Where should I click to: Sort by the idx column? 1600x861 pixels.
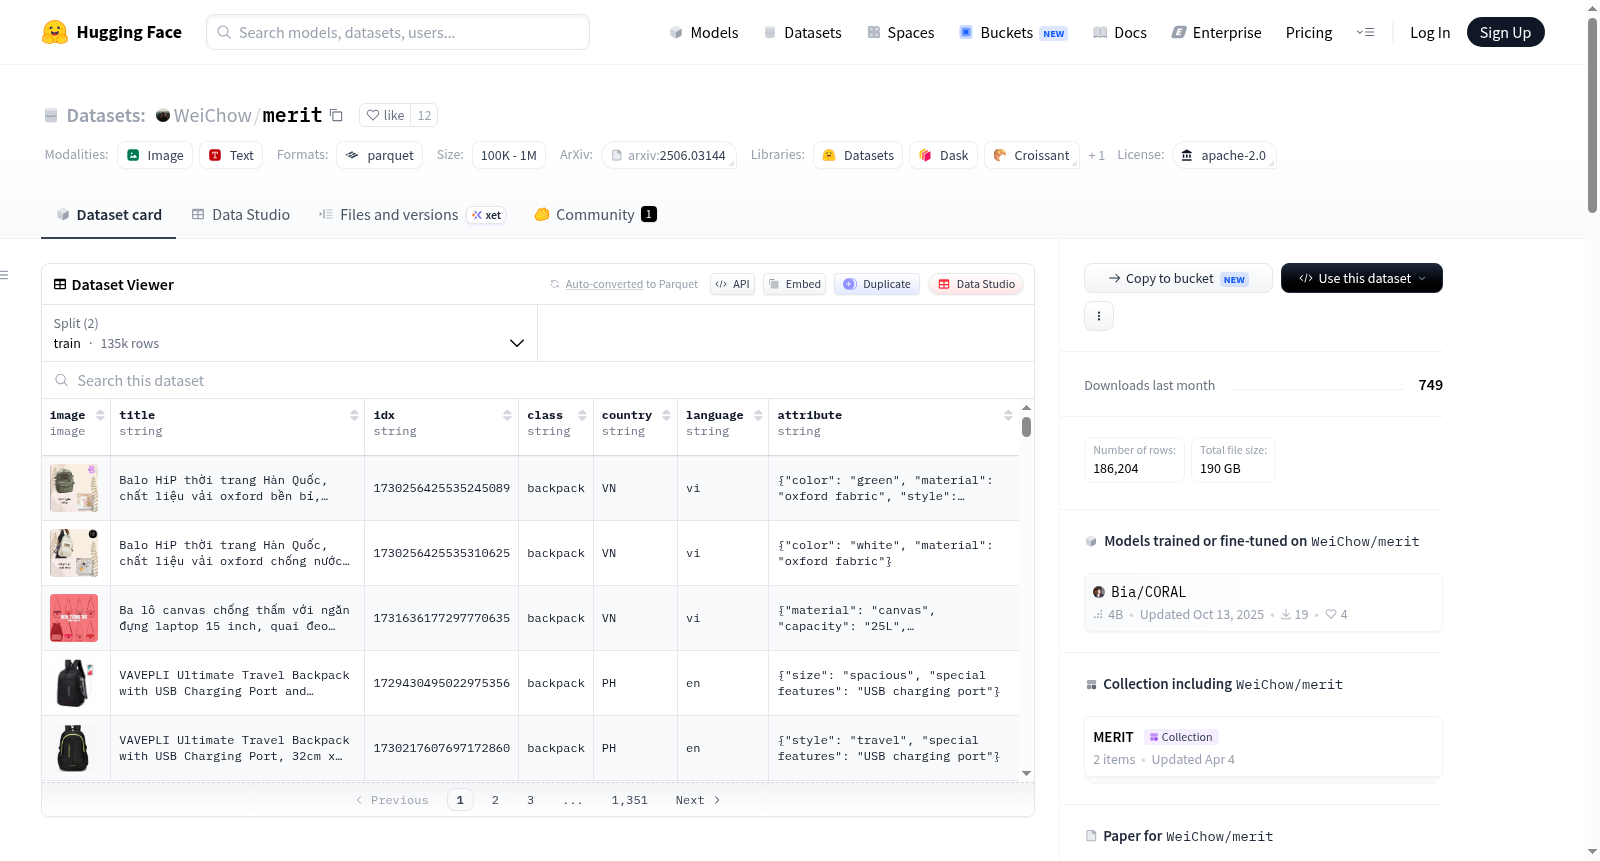[x=507, y=415]
